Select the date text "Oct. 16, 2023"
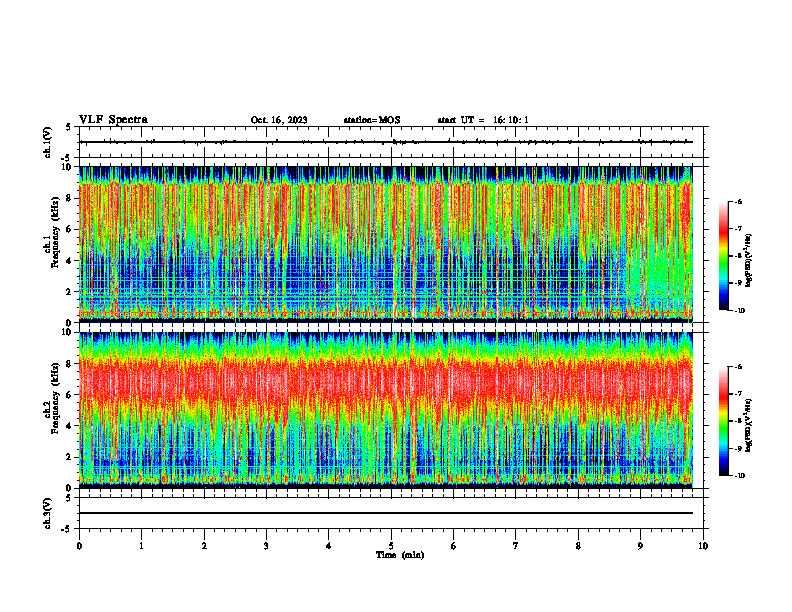The width and height of the screenshot is (792, 612). [279, 120]
